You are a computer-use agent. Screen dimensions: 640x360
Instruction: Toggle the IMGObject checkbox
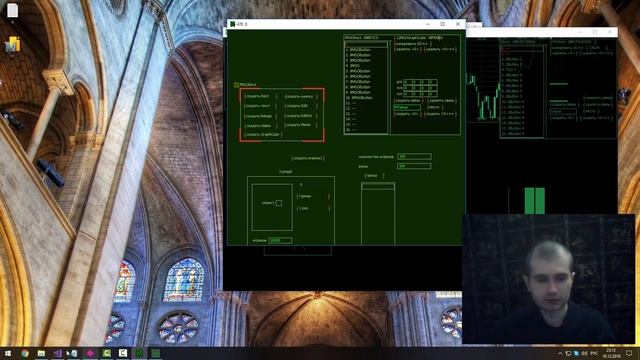click(236, 85)
